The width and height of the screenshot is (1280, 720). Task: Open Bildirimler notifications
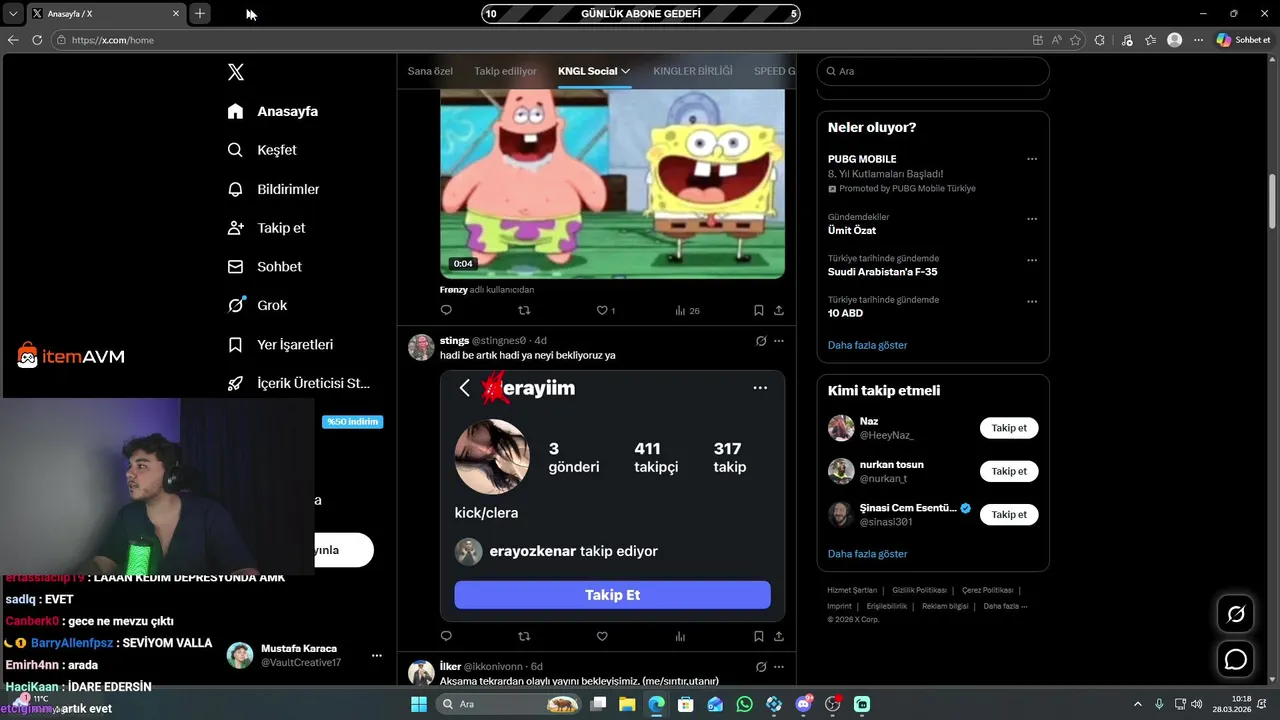[274, 189]
